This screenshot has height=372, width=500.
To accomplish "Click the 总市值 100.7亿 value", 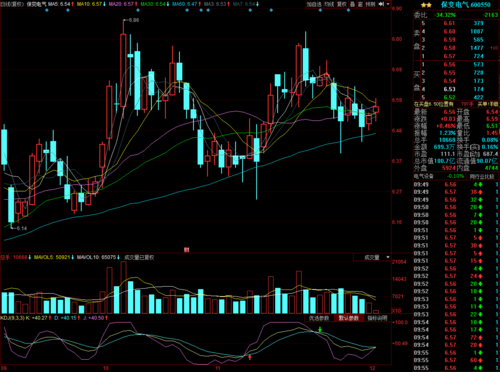I will pyautogui.click(x=445, y=161).
